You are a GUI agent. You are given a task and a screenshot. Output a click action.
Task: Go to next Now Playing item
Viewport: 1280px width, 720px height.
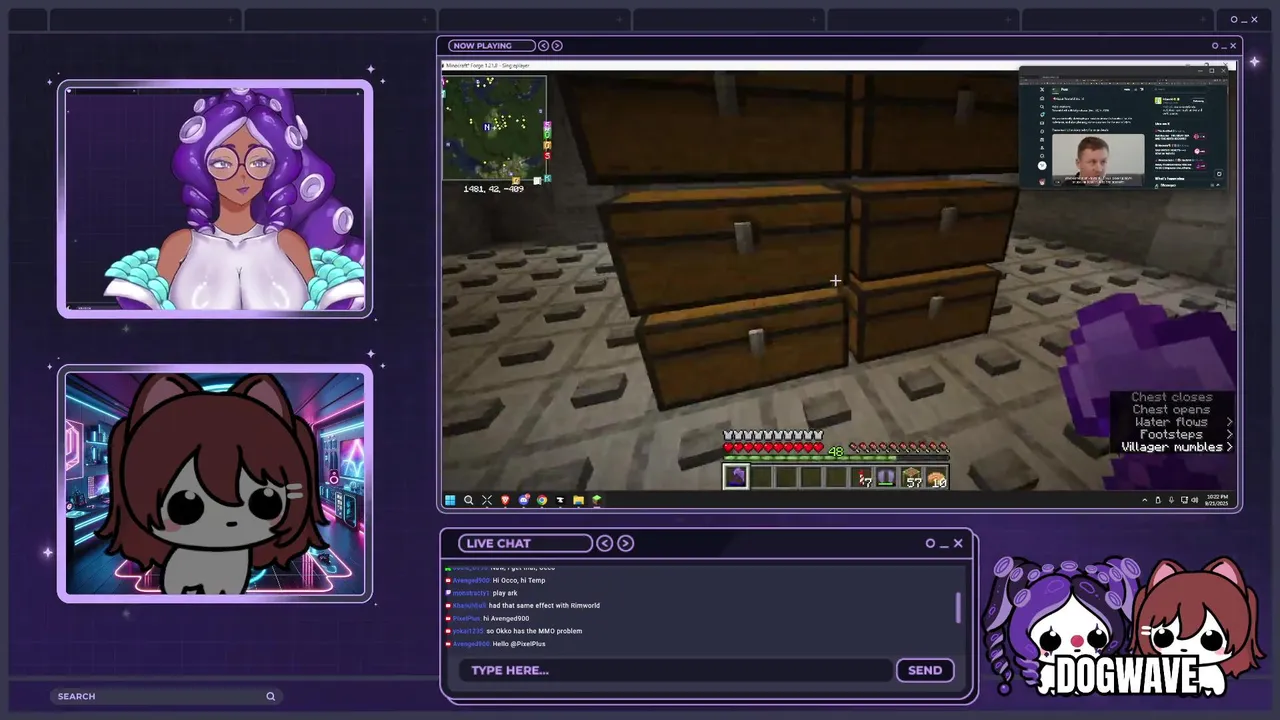[557, 45]
